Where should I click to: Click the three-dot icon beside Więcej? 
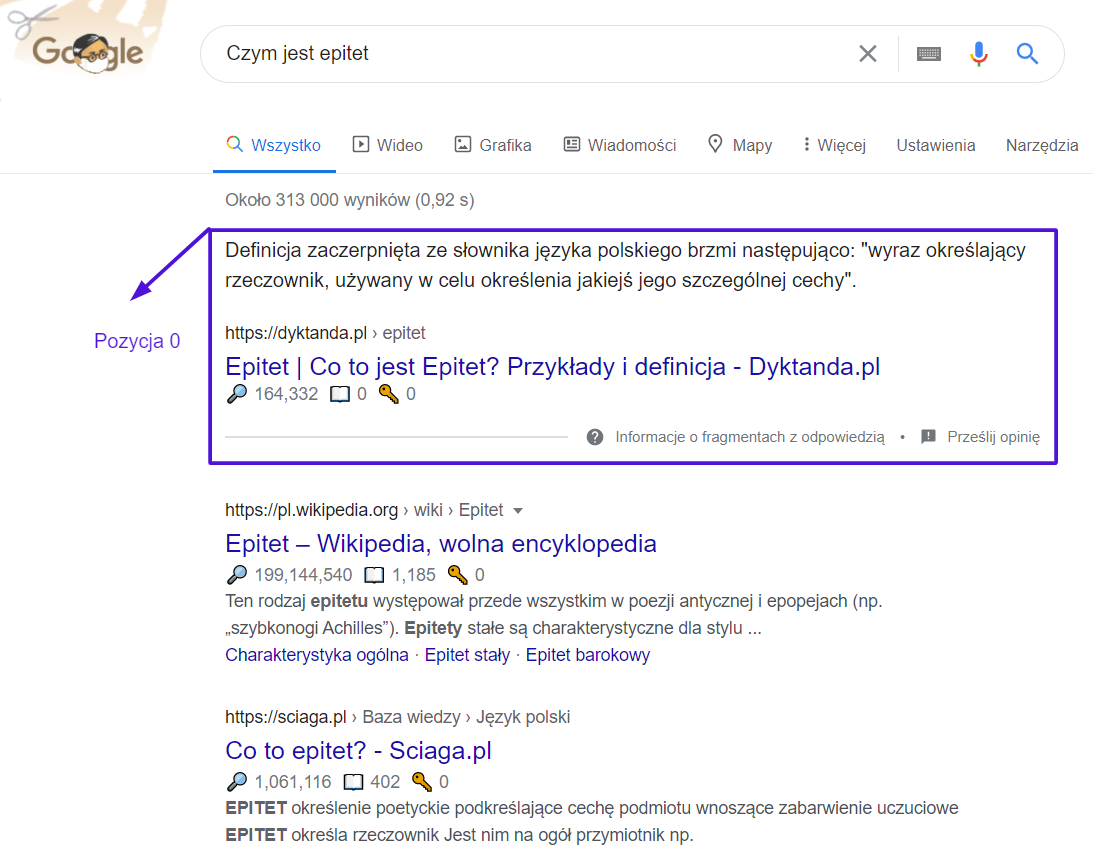(x=807, y=144)
